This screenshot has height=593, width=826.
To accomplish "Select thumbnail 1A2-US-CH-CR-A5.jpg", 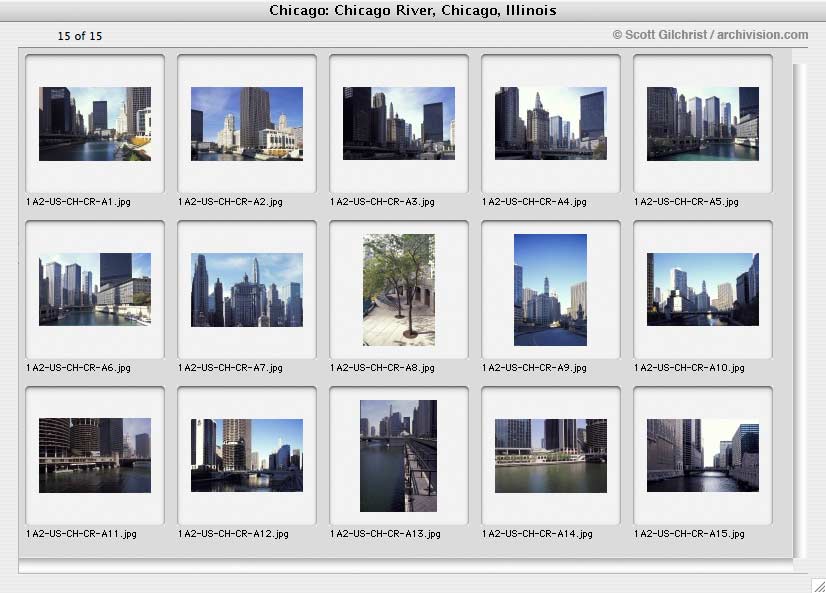I will click(x=703, y=124).
